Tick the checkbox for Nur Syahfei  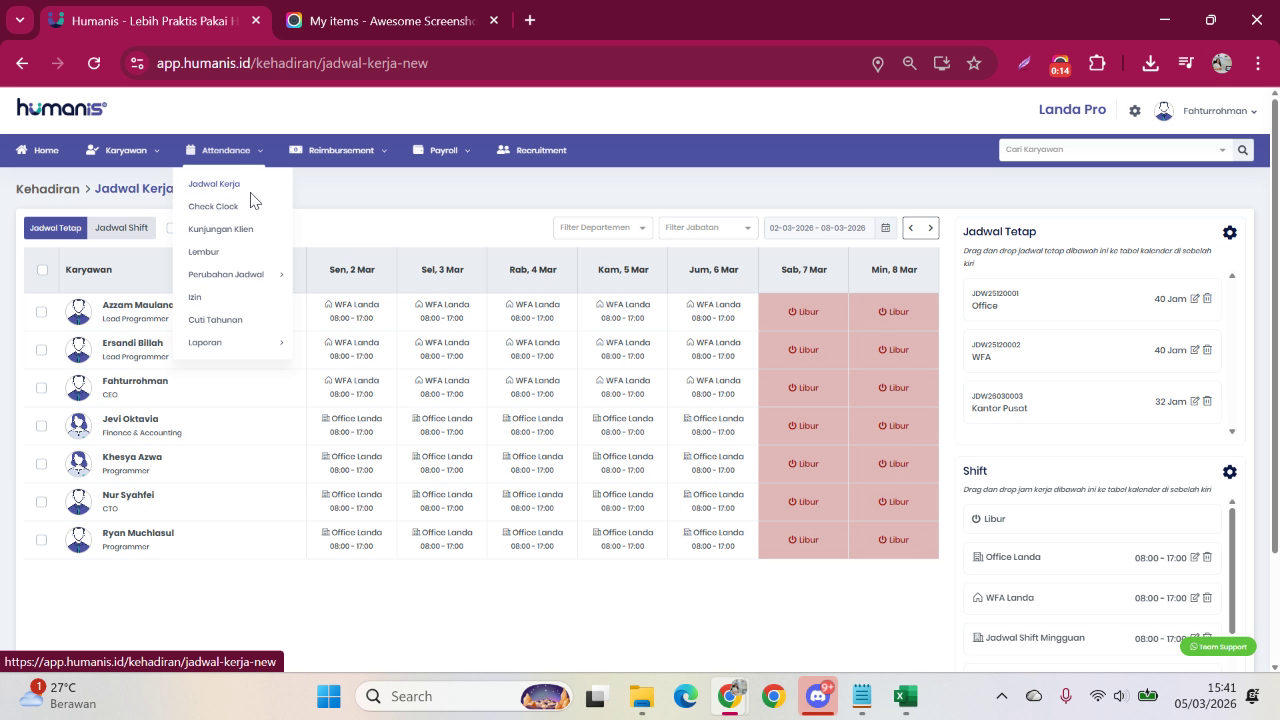(41, 502)
